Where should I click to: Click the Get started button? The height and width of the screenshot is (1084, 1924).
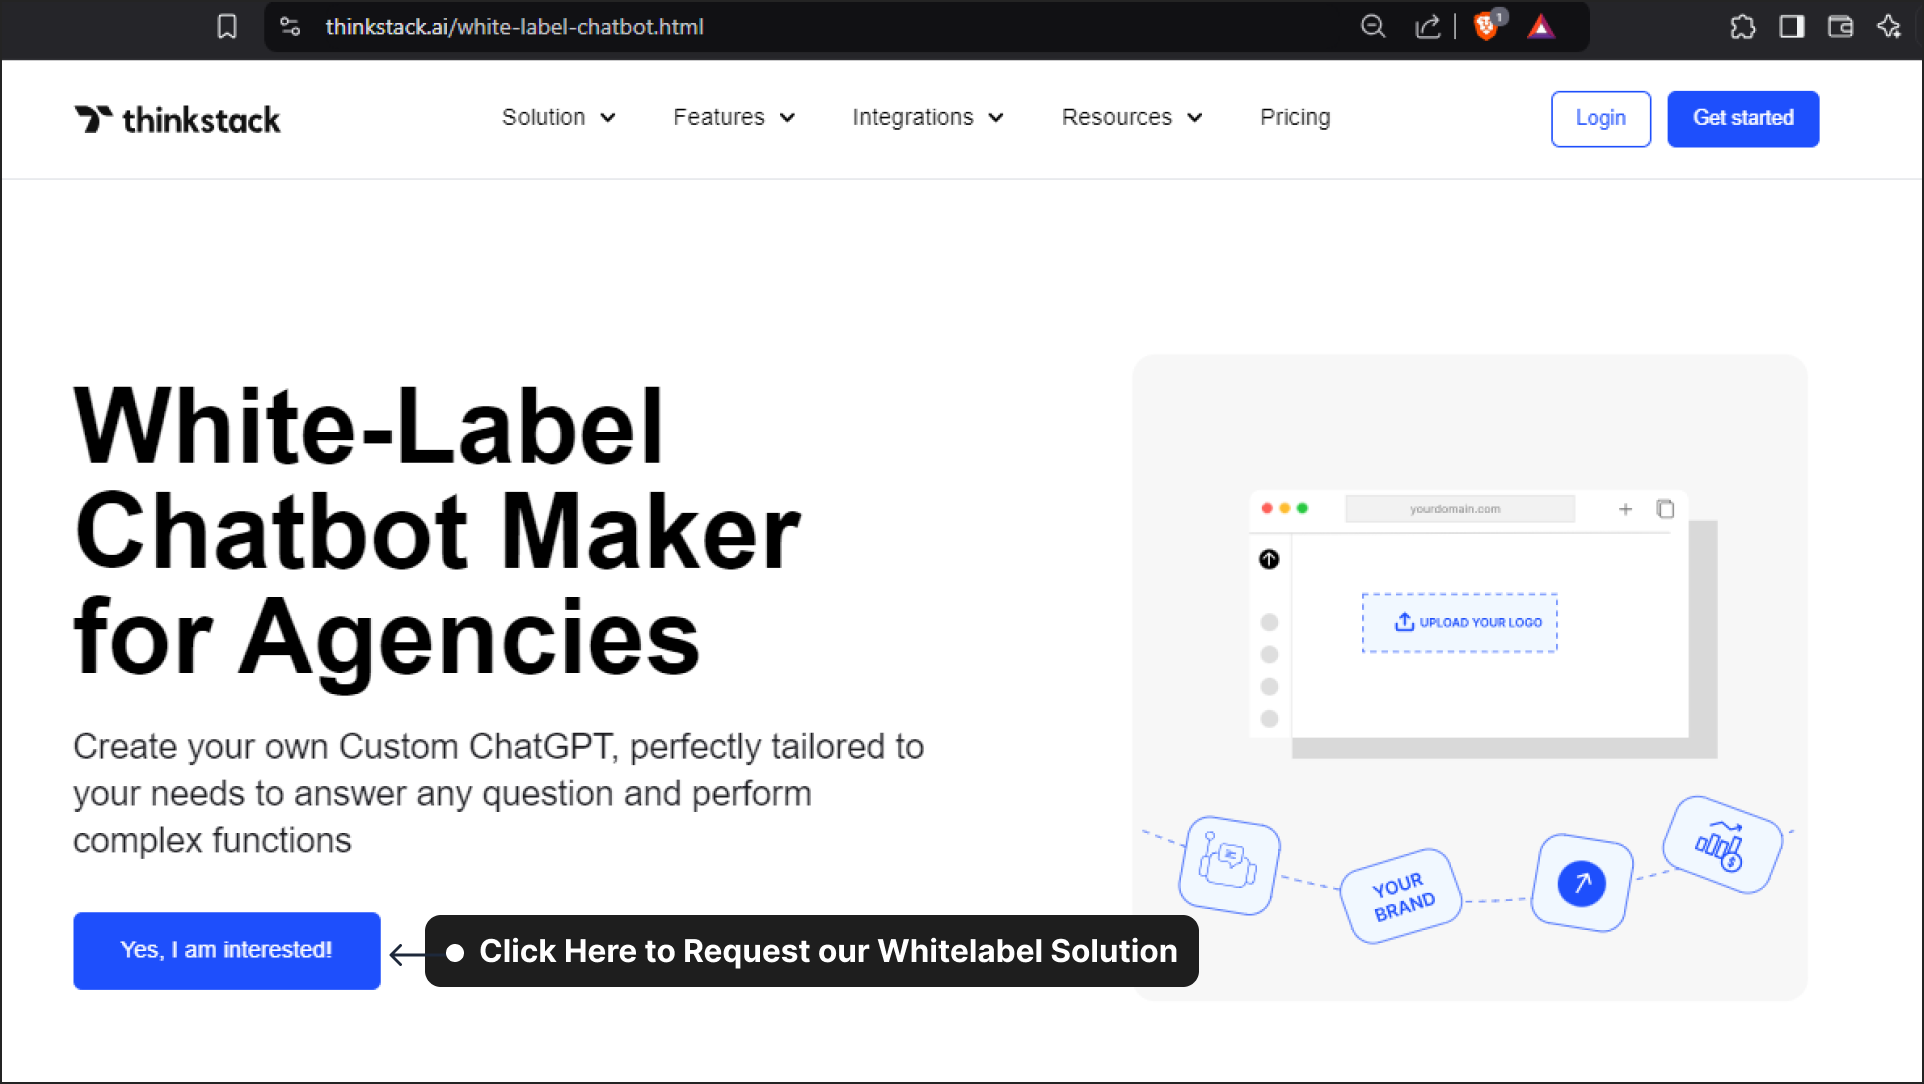click(x=1743, y=118)
